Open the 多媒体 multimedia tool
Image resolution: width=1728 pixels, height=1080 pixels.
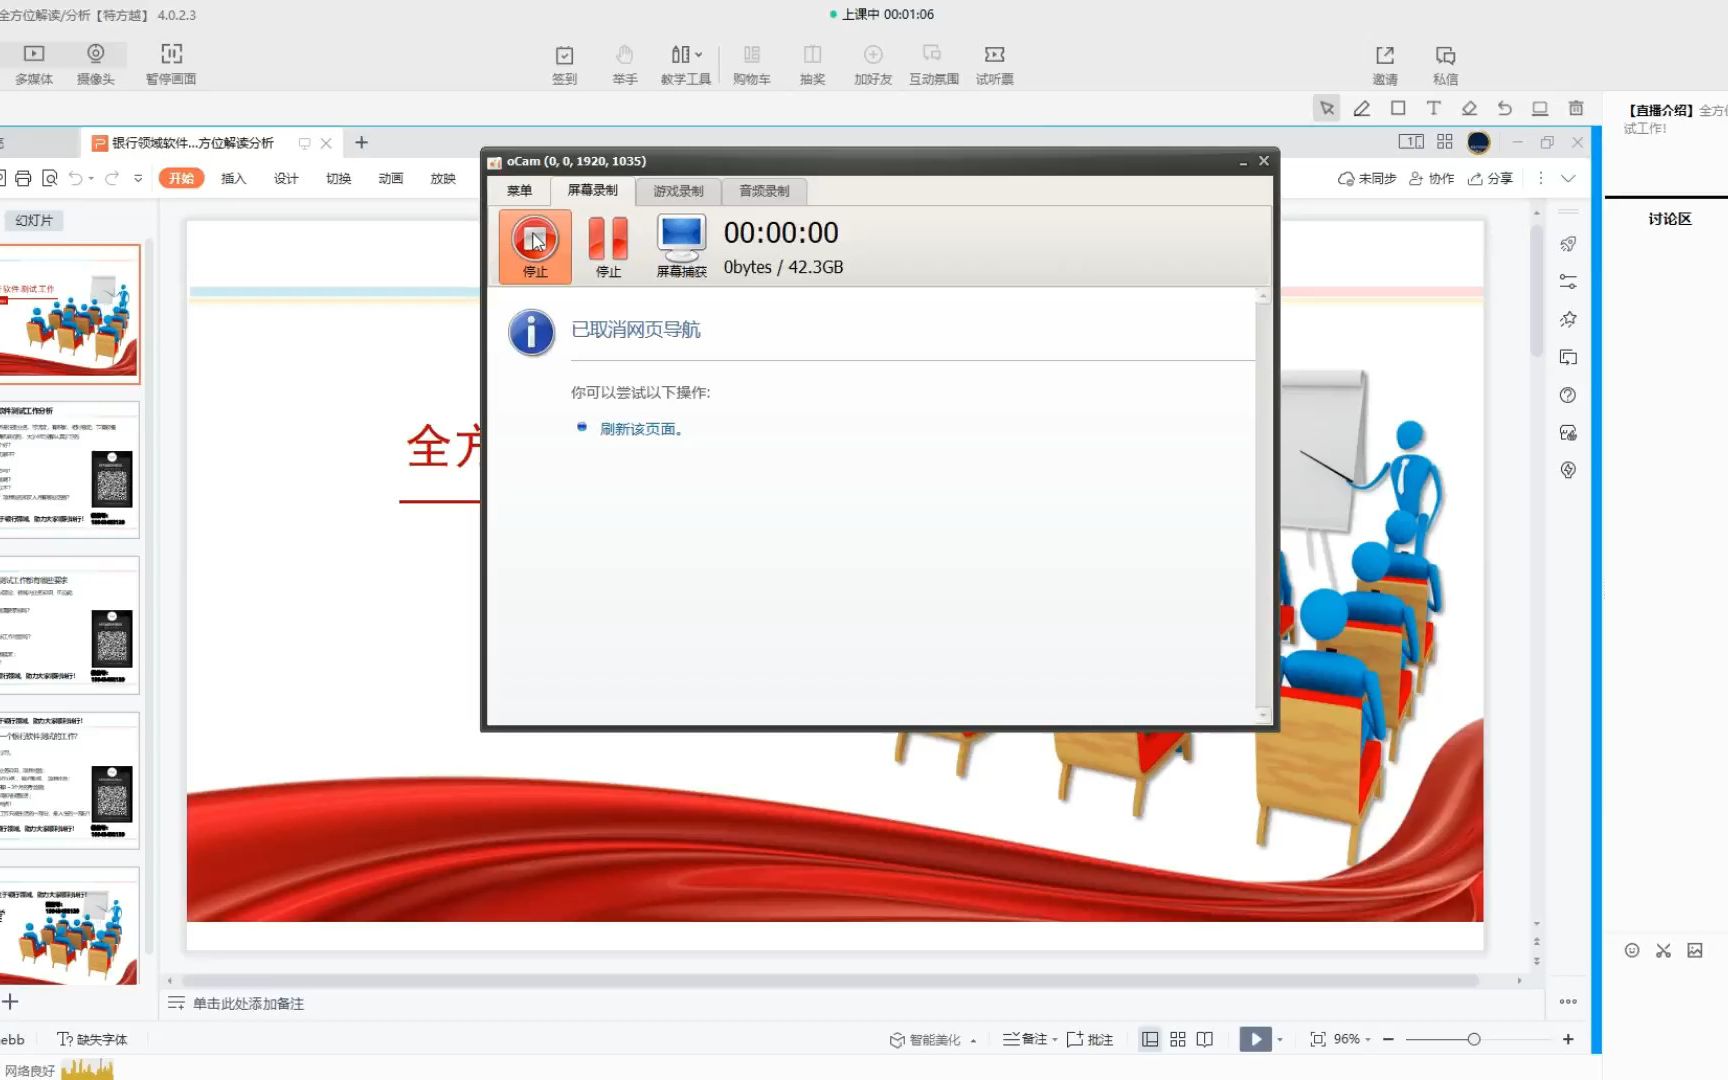[34, 64]
